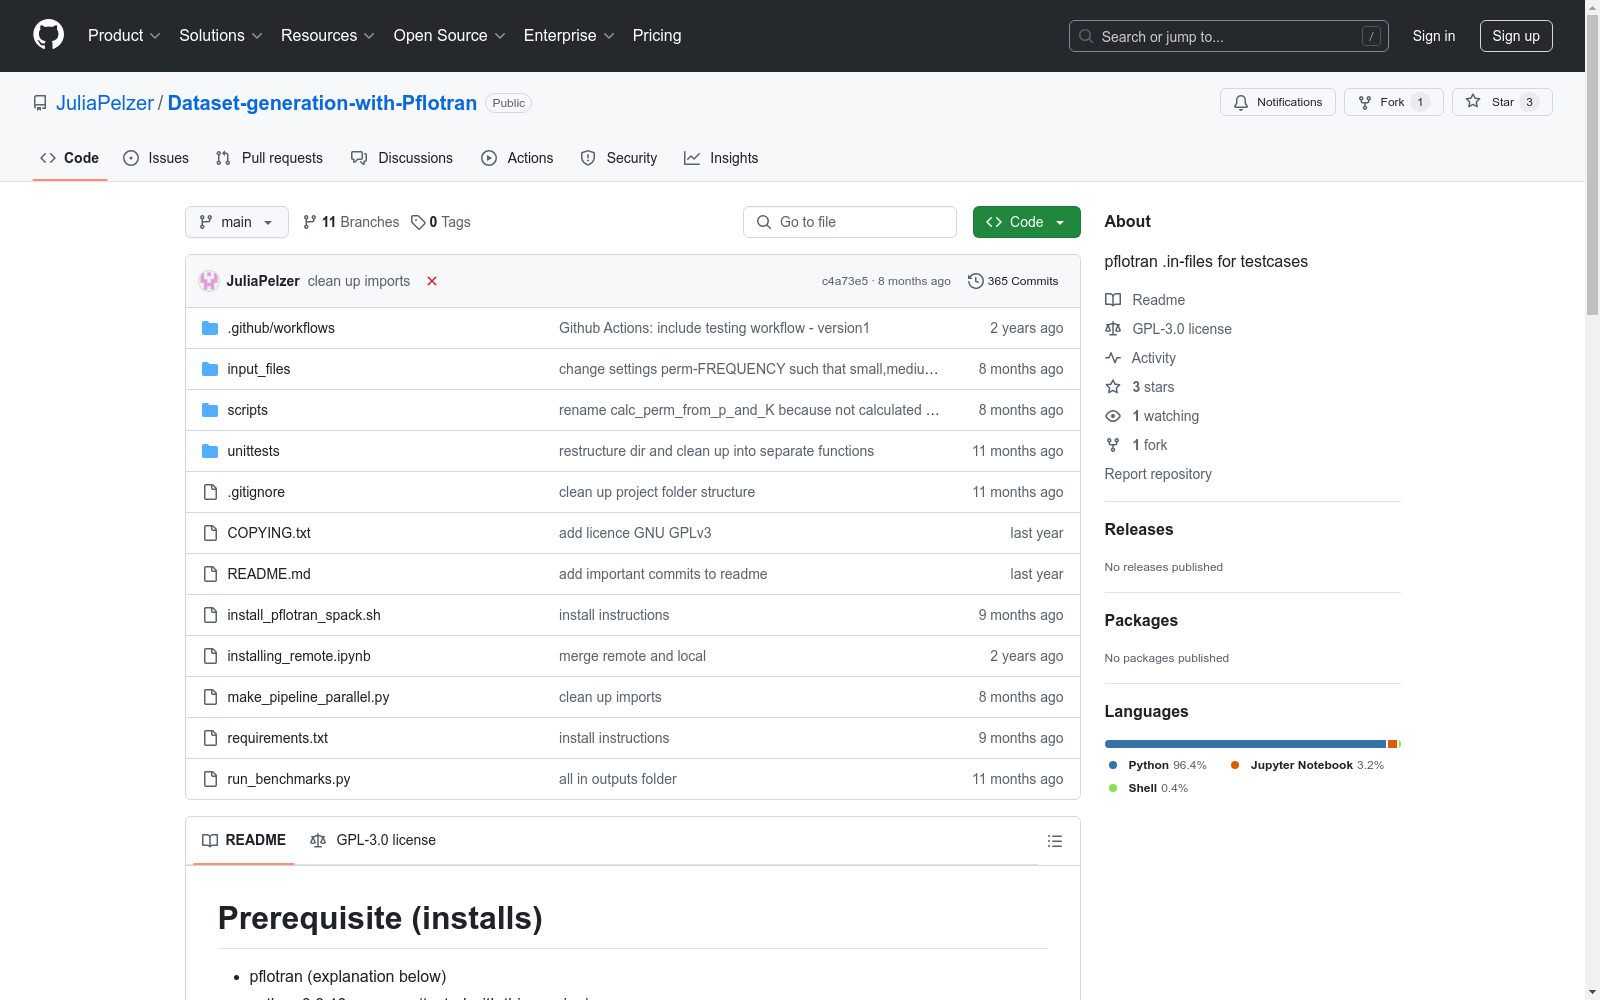Open the green Code clone dropdown
This screenshot has width=1600, height=1000.
(1026, 222)
